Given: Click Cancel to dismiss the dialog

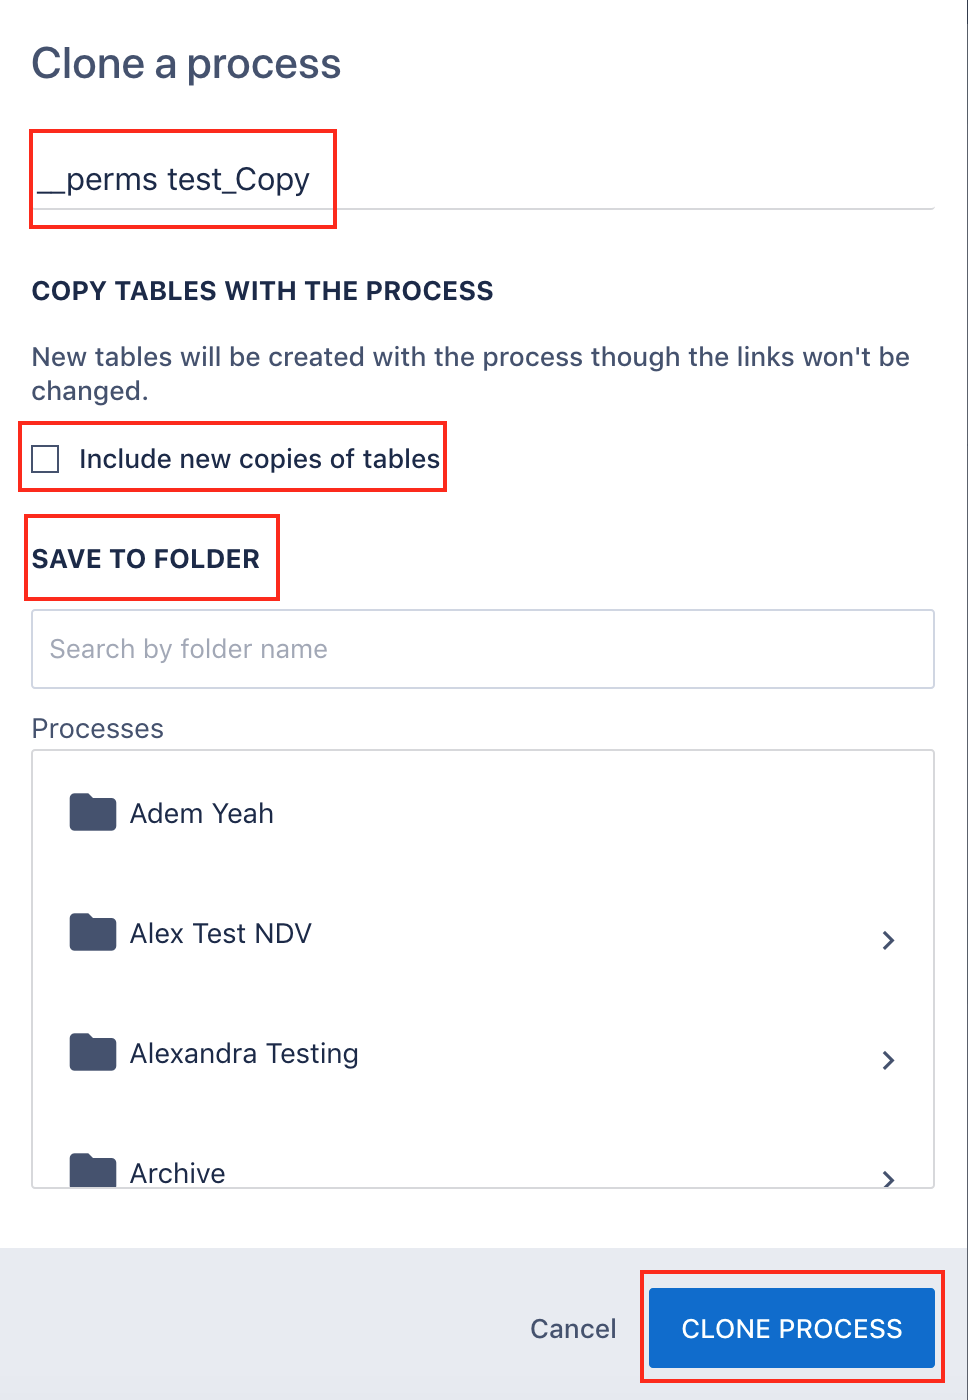Looking at the screenshot, I should [573, 1328].
